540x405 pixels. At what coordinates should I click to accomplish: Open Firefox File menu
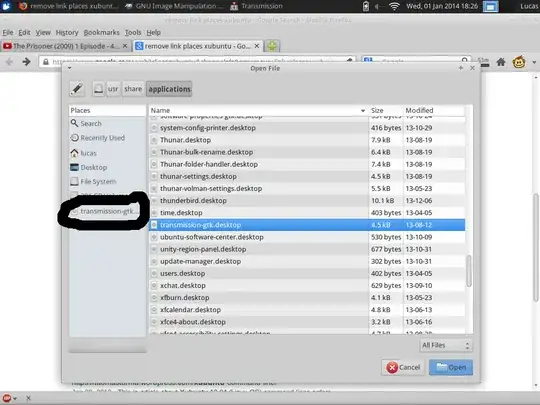pyautogui.click(x=8, y=32)
